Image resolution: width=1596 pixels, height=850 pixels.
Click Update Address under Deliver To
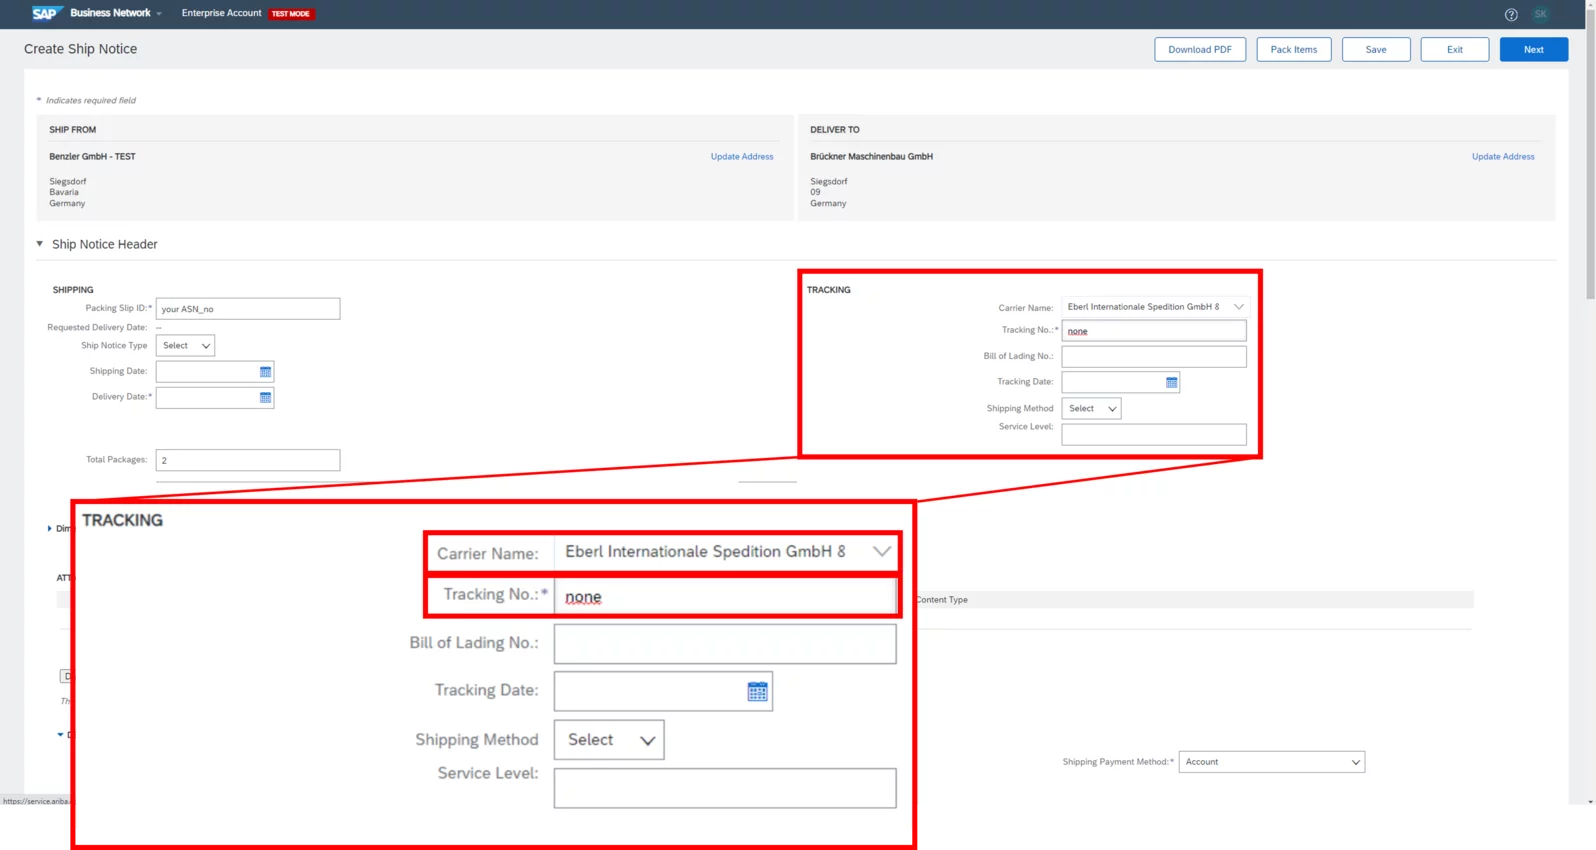point(1503,157)
